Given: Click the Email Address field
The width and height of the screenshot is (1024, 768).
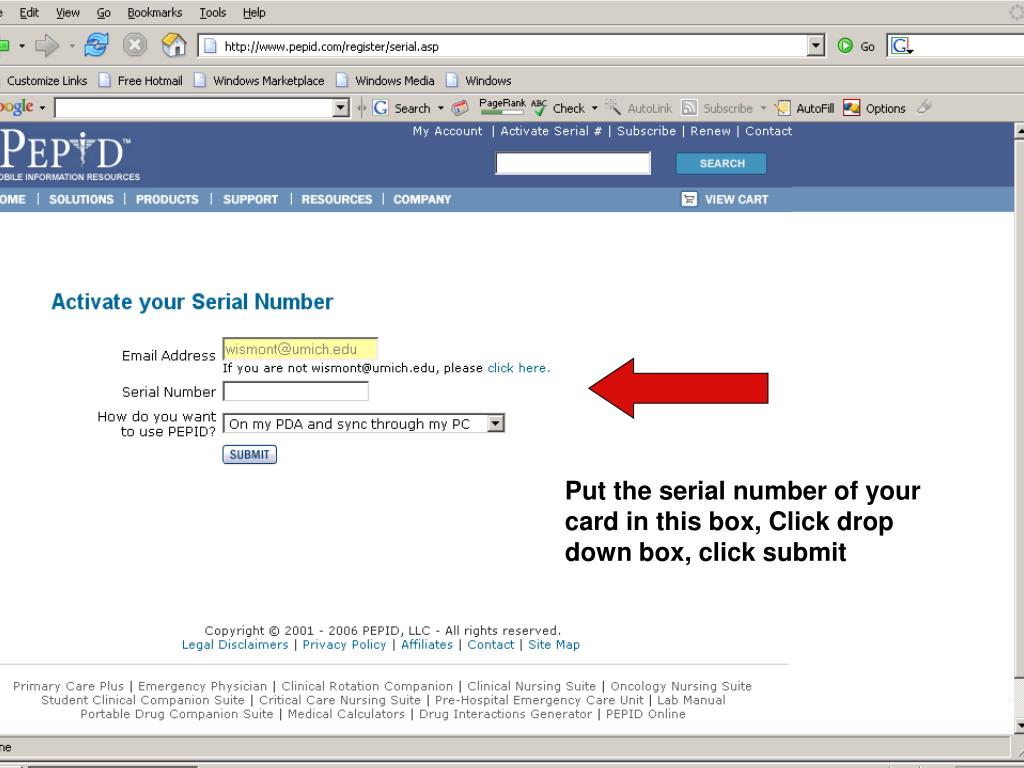Looking at the screenshot, I should click(300, 349).
